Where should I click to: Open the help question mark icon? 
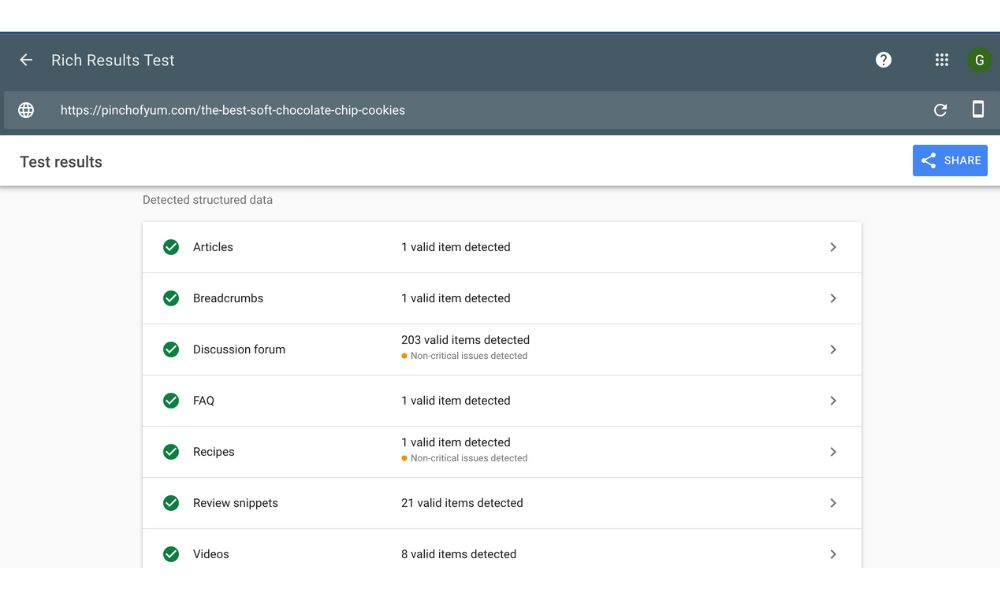click(883, 60)
